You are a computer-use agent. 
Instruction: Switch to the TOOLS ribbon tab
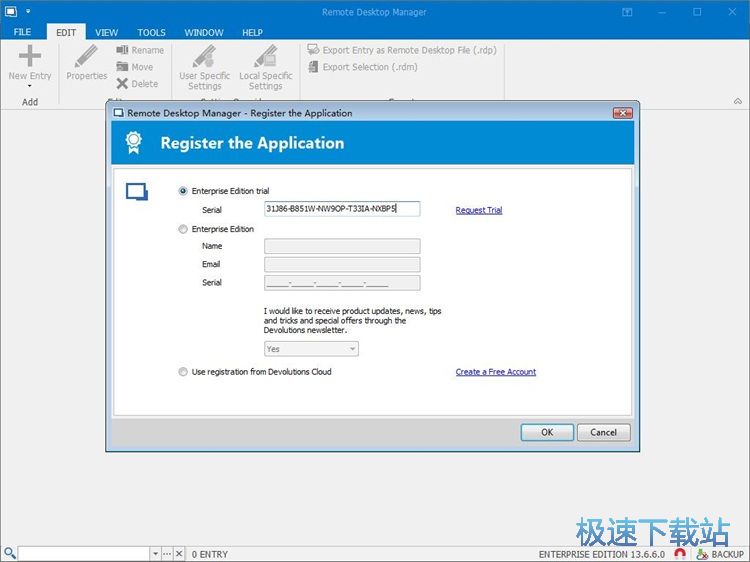point(151,32)
